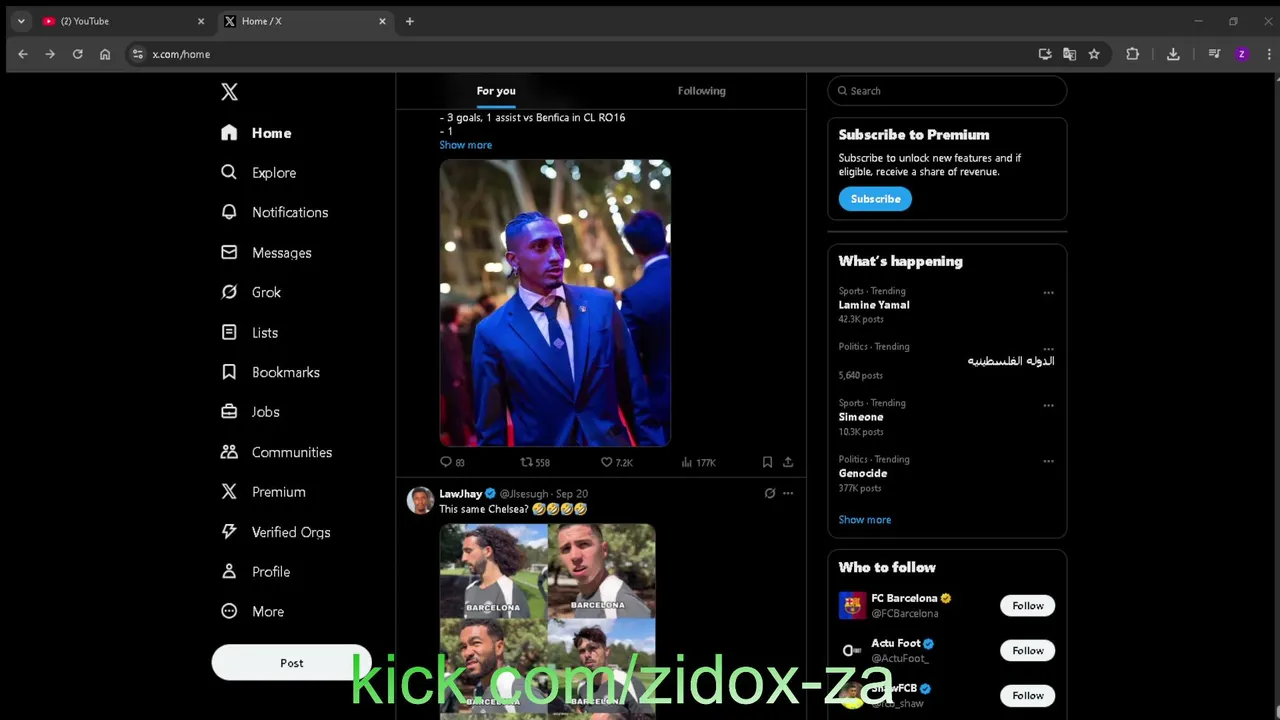Open Bookmarks from the sidebar
The height and width of the screenshot is (720, 1280).
tap(271, 373)
